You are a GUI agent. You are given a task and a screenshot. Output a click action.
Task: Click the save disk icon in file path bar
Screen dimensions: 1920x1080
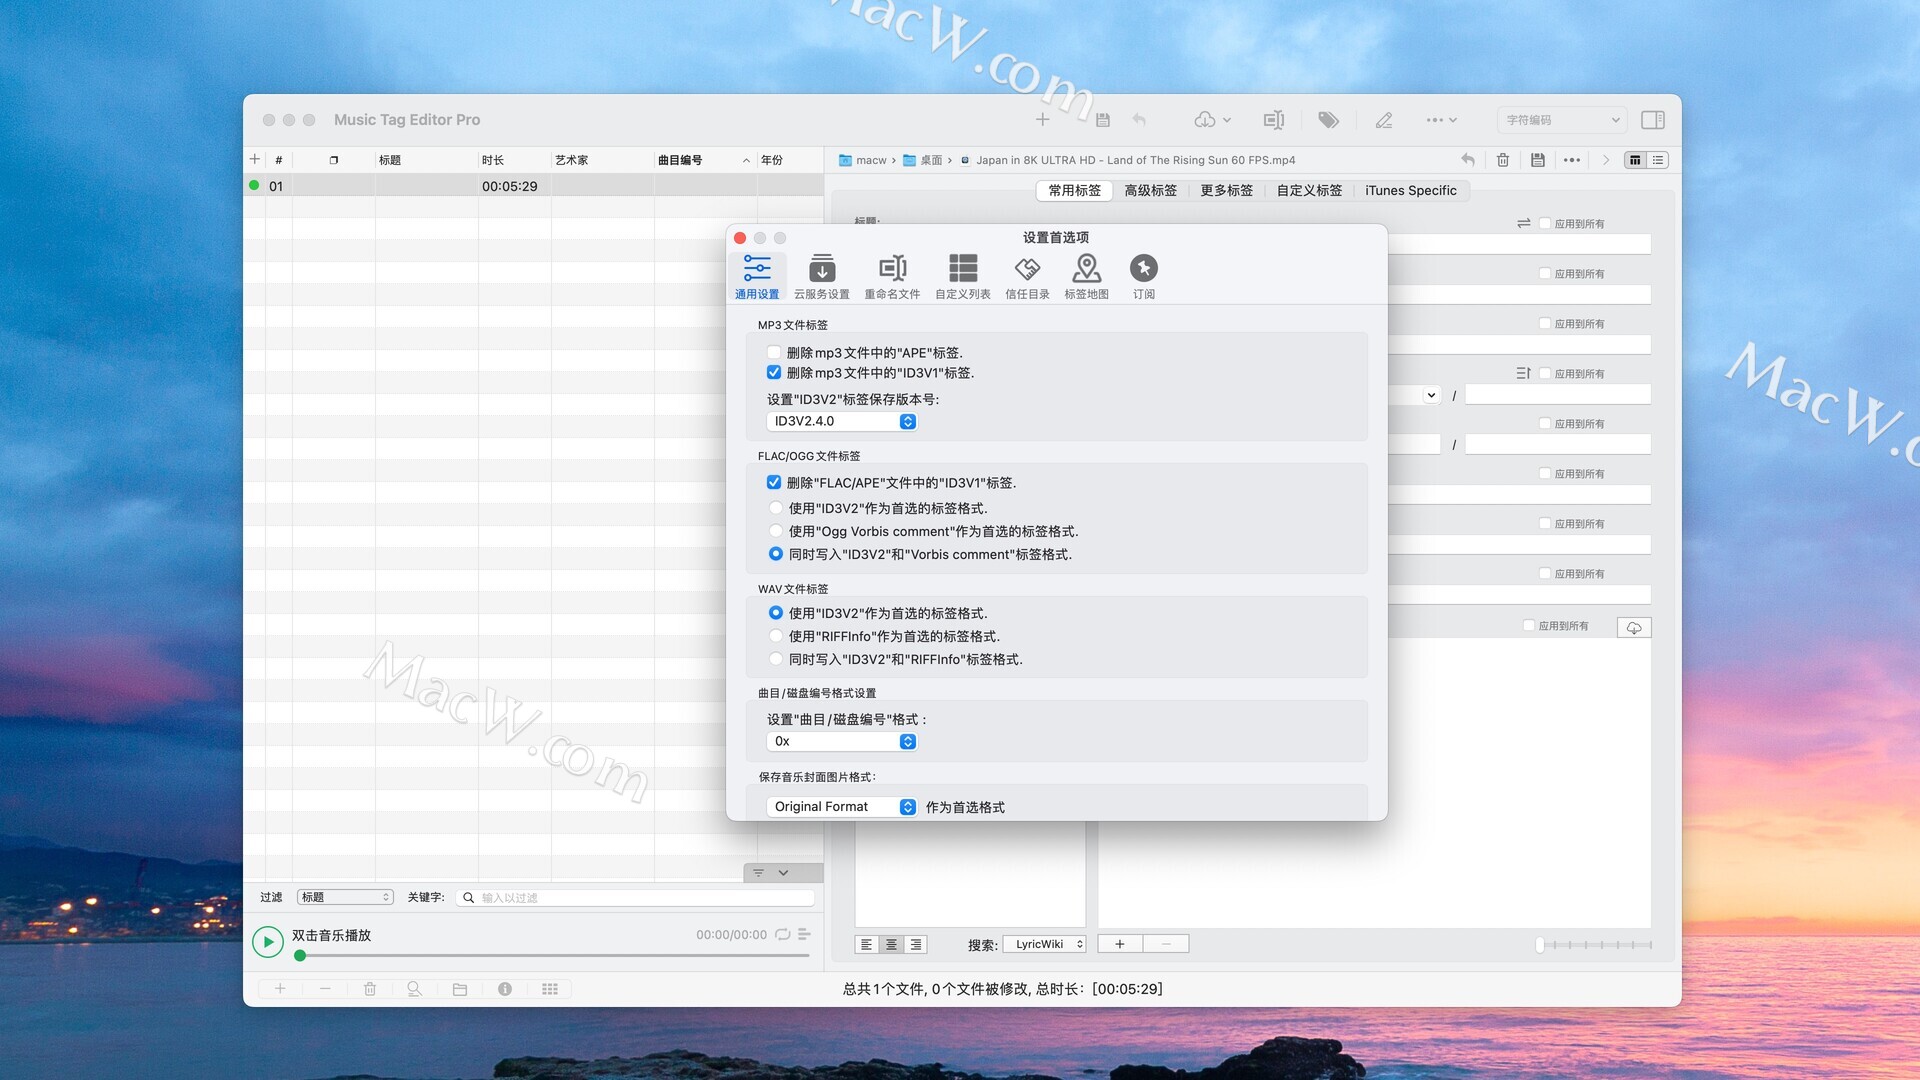1538,160
